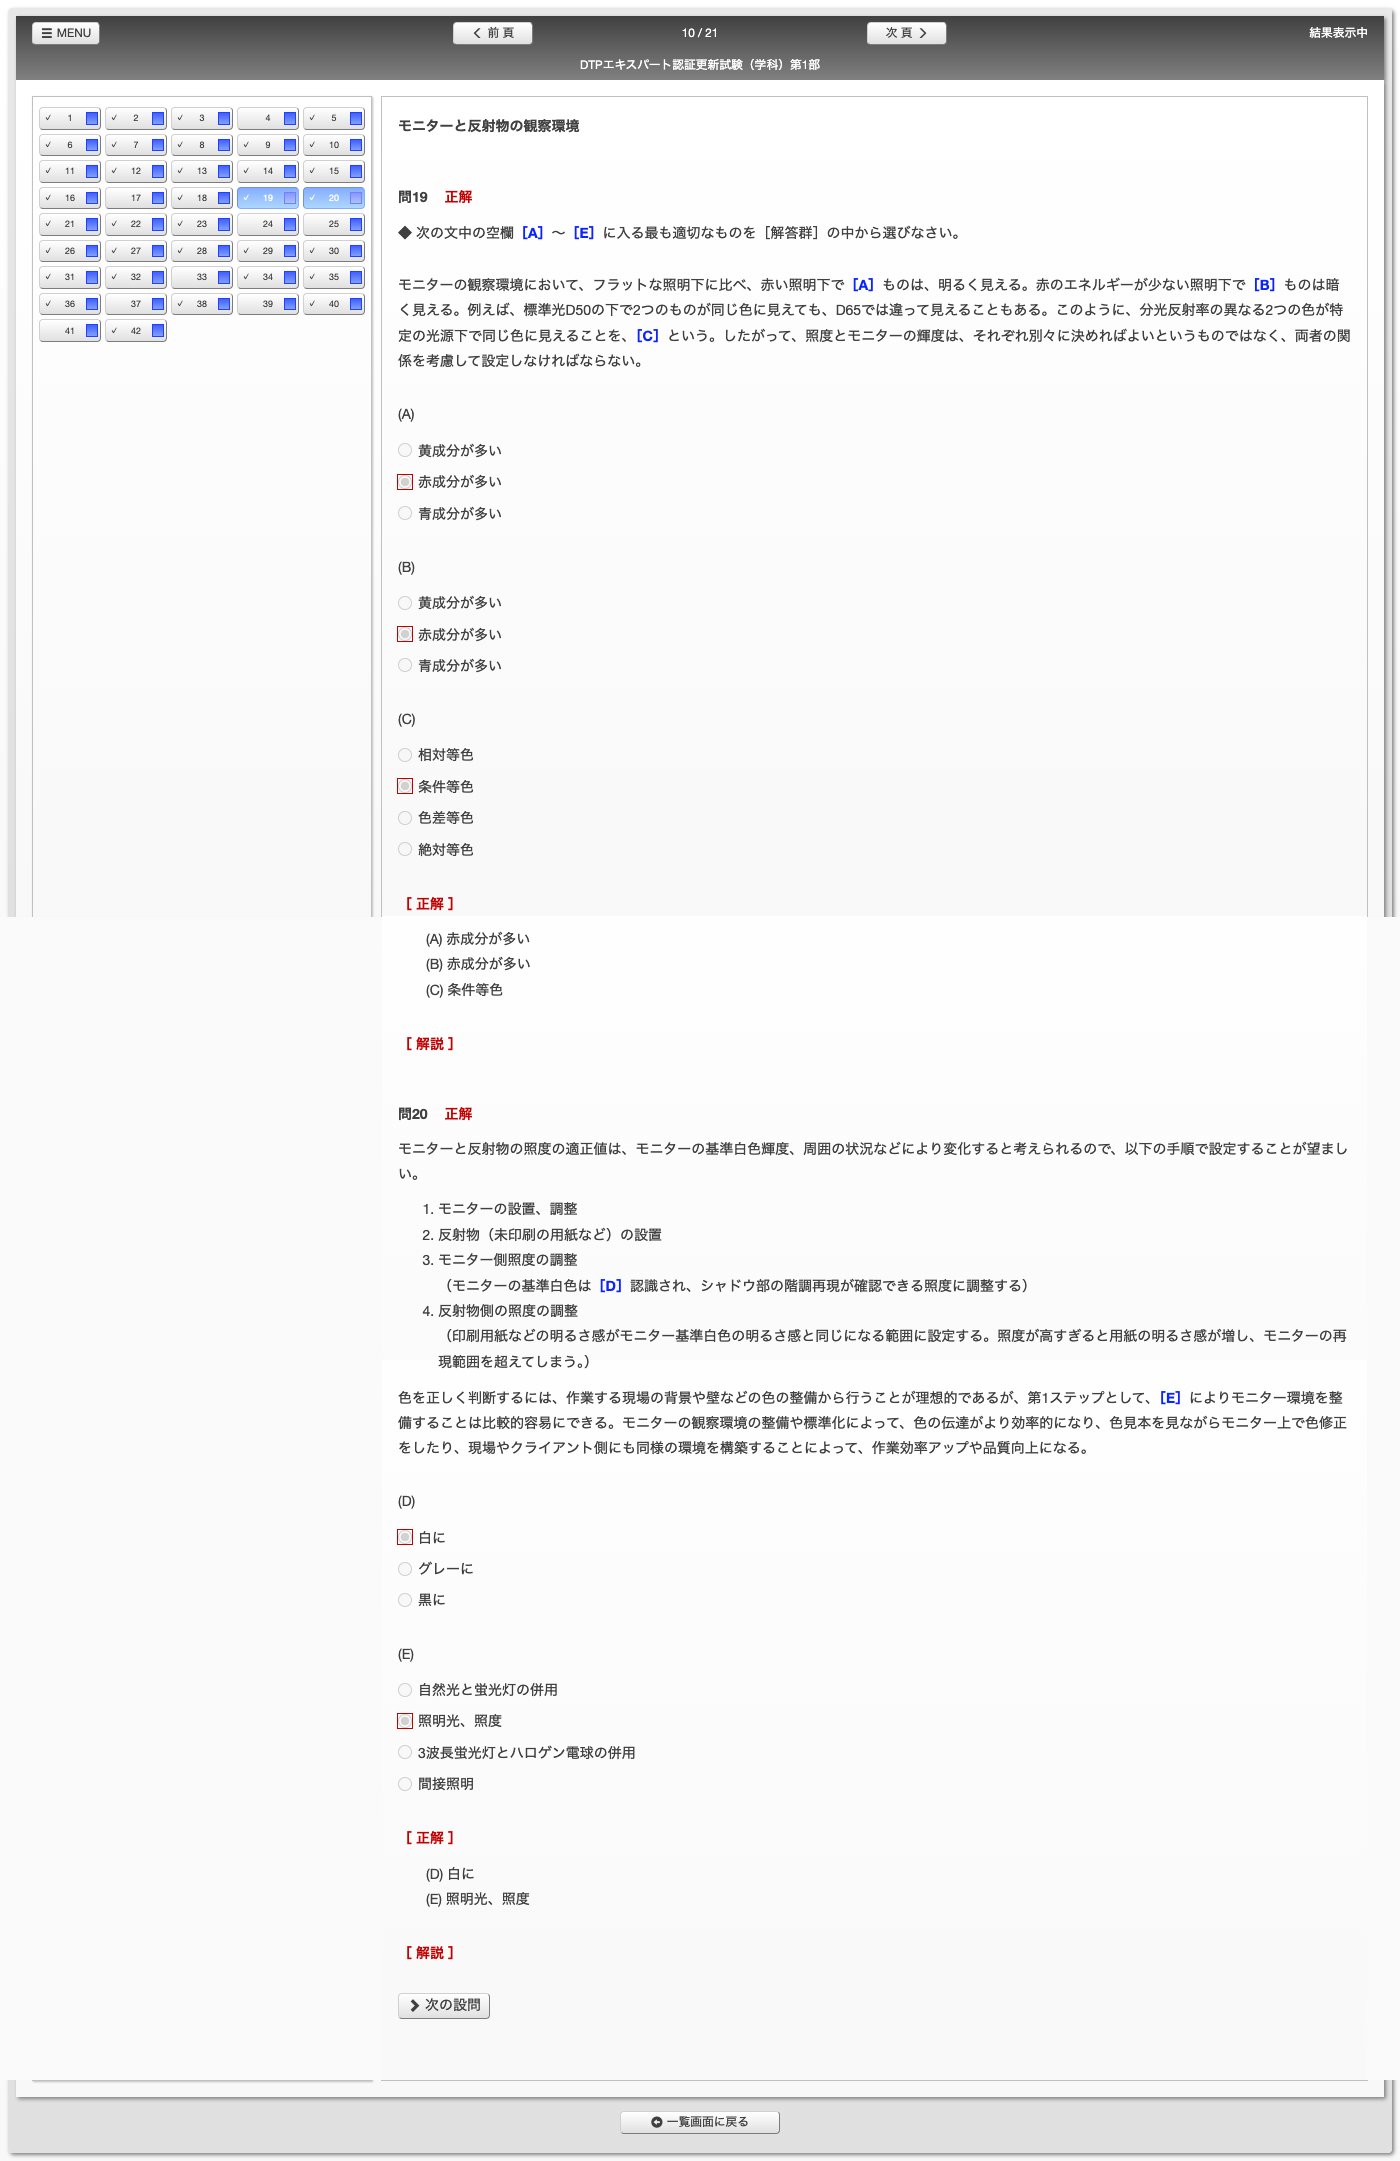Jump to question 19 in navigator
1400x2161 pixels.
coord(262,198)
